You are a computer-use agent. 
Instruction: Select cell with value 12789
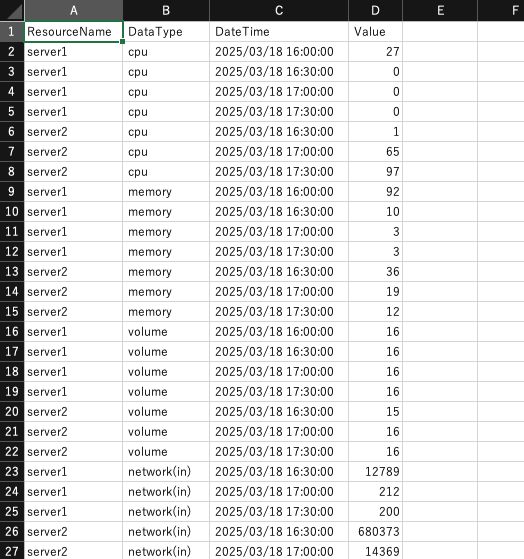pyautogui.click(x=375, y=472)
